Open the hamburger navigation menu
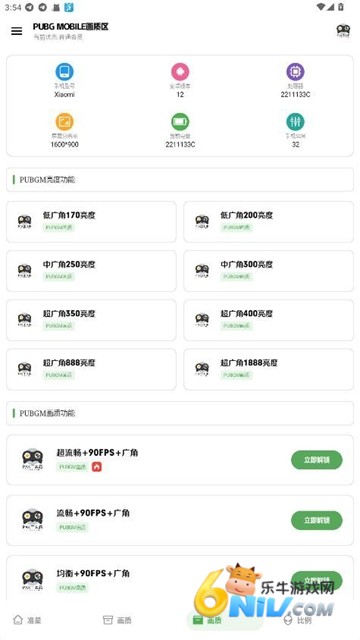Screen dimensions: 360x640 (x=17, y=31)
